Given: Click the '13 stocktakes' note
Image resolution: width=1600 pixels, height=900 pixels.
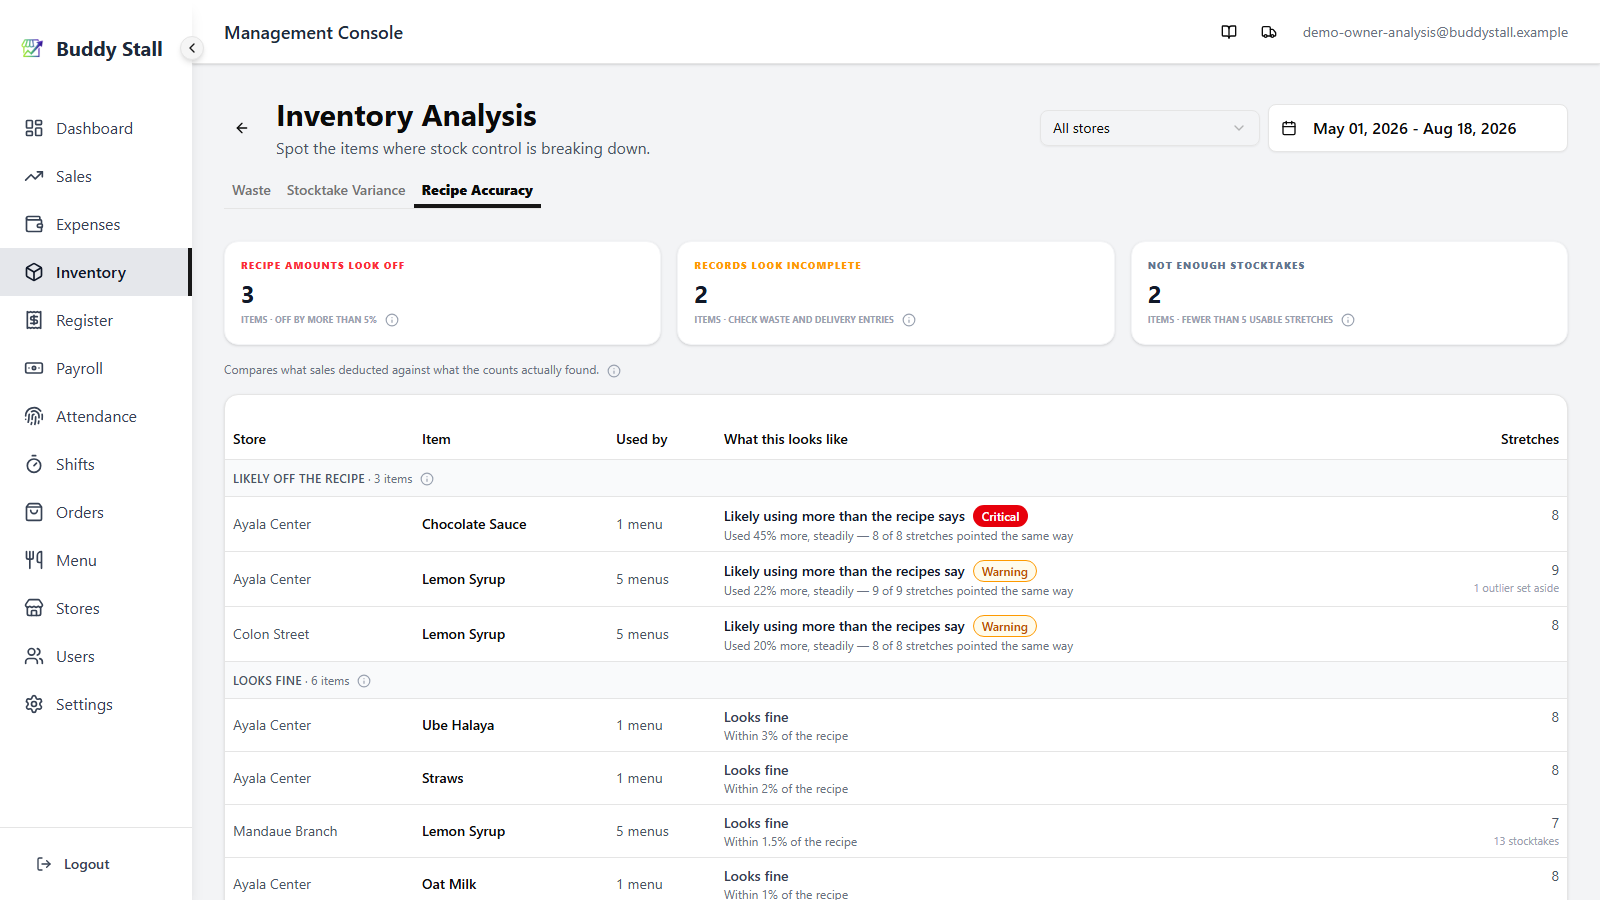Looking at the screenshot, I should (1526, 841).
